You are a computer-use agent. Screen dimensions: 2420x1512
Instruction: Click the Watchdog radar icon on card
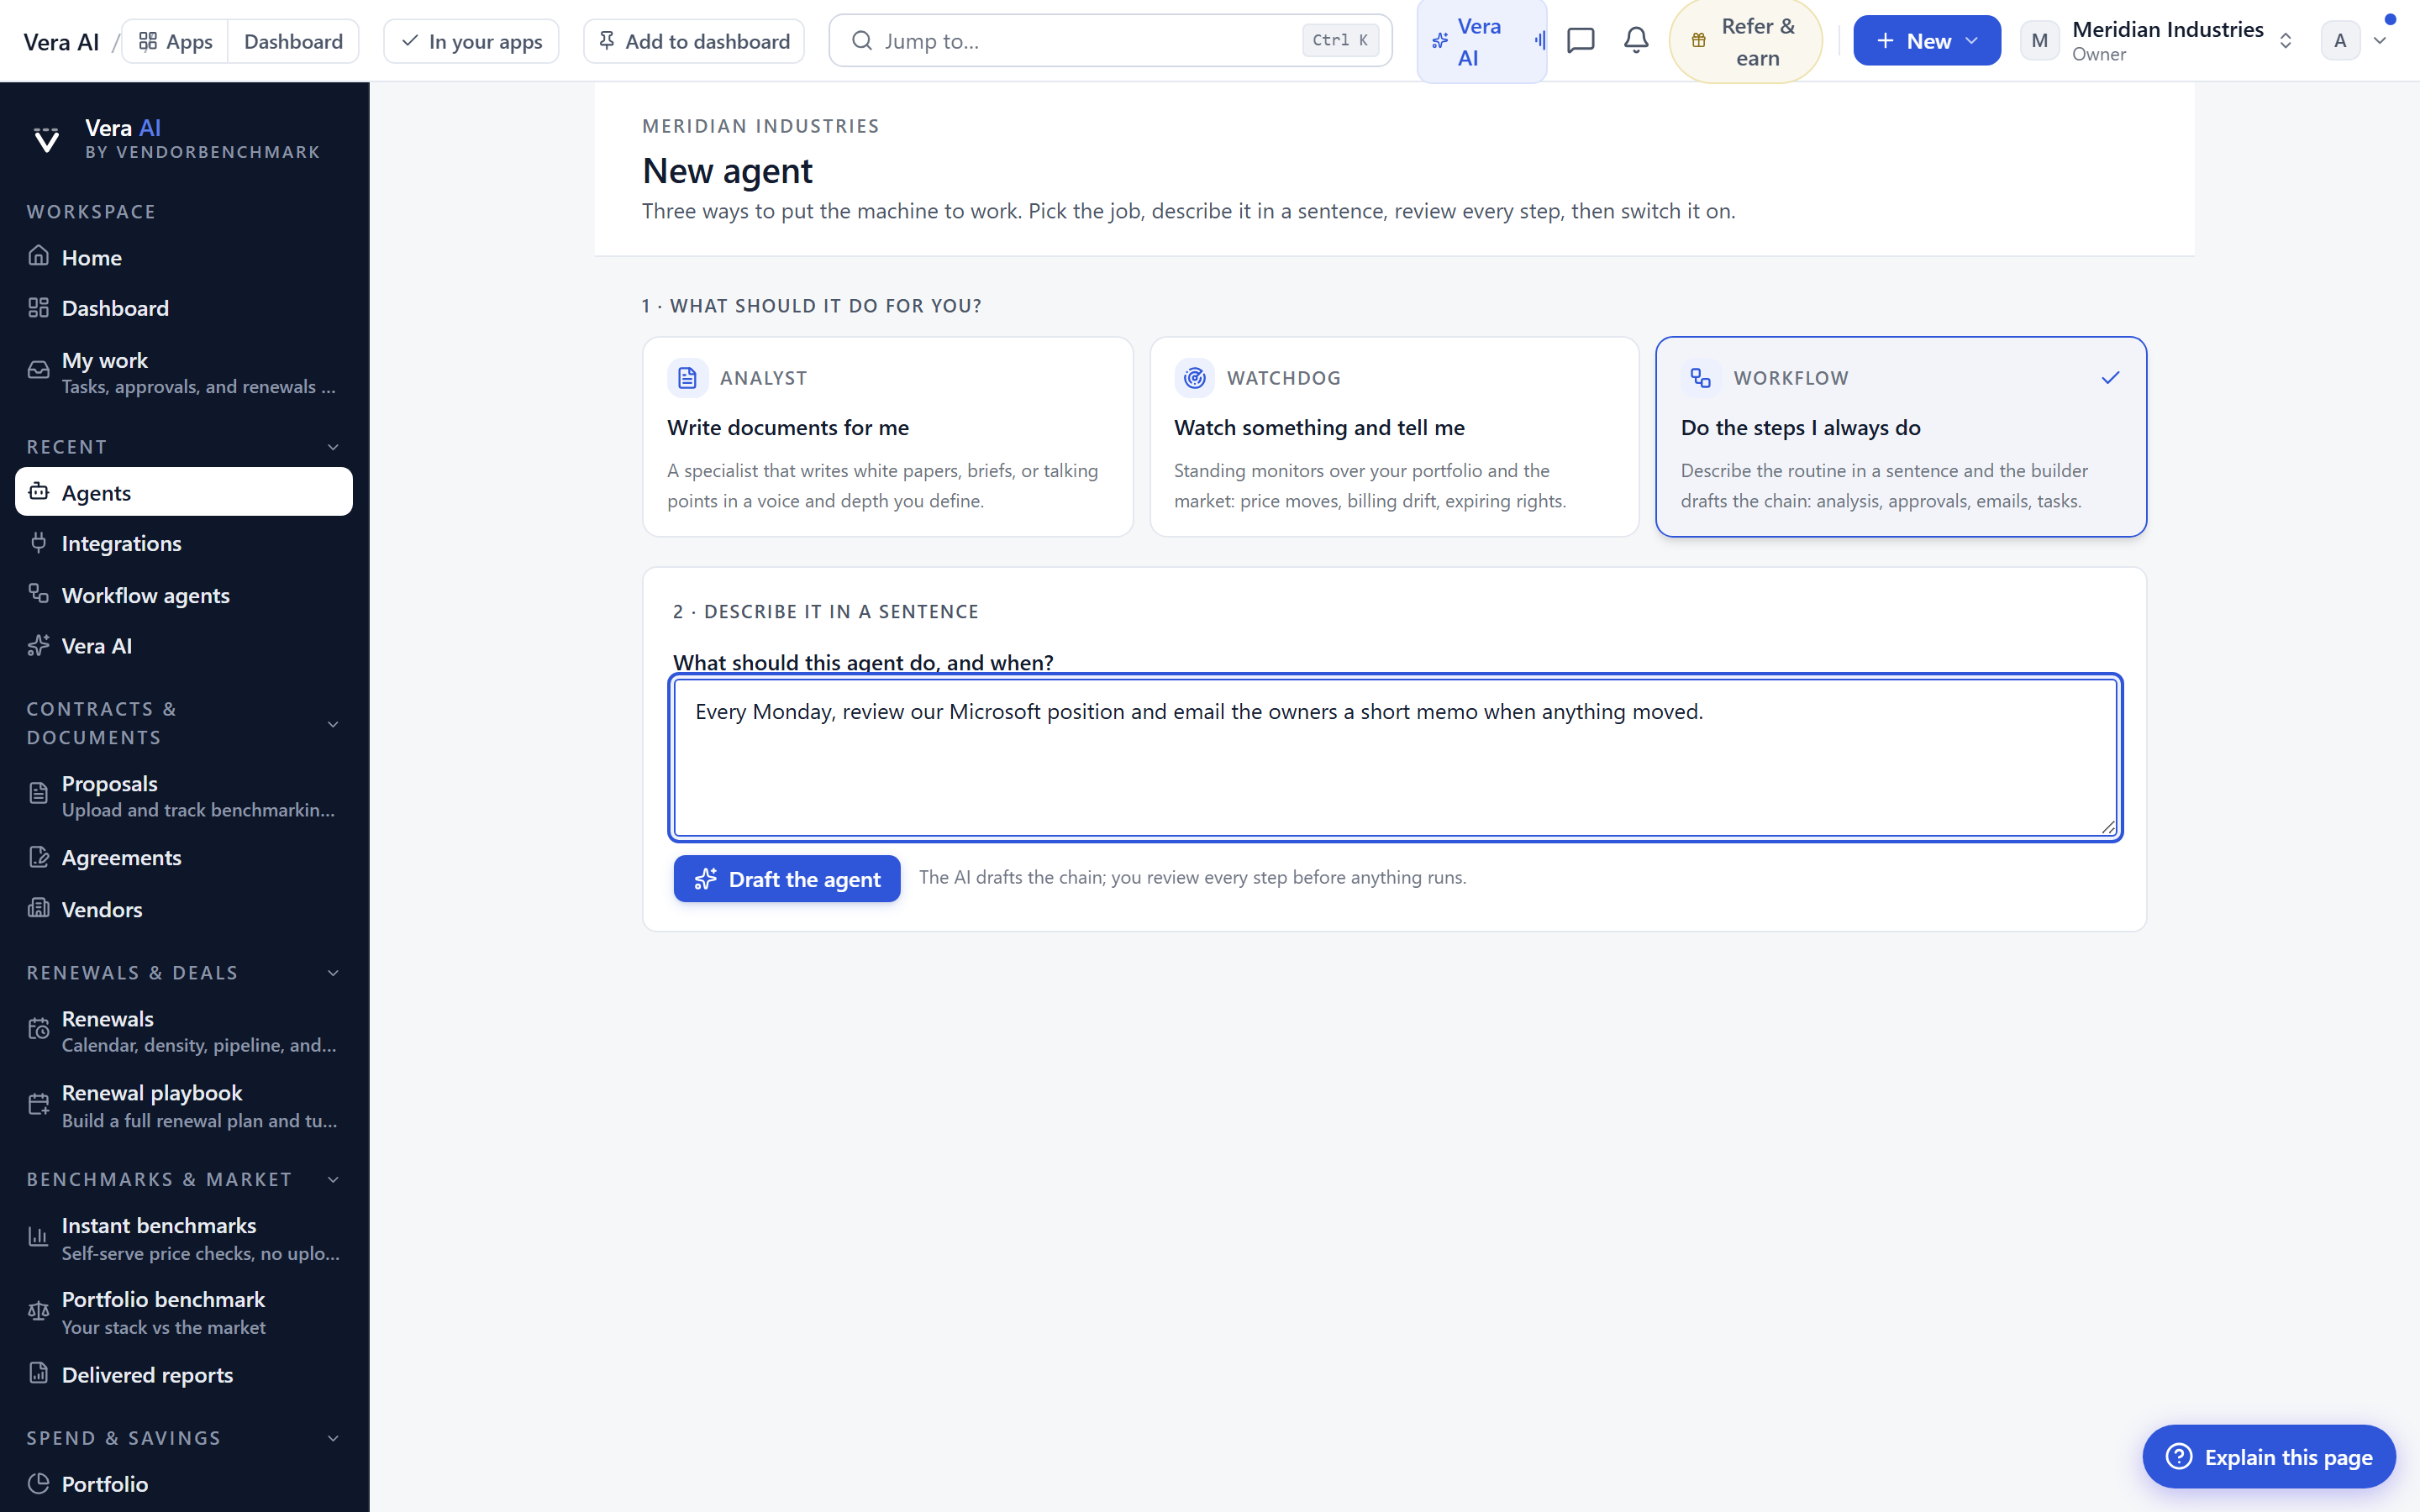(1194, 378)
